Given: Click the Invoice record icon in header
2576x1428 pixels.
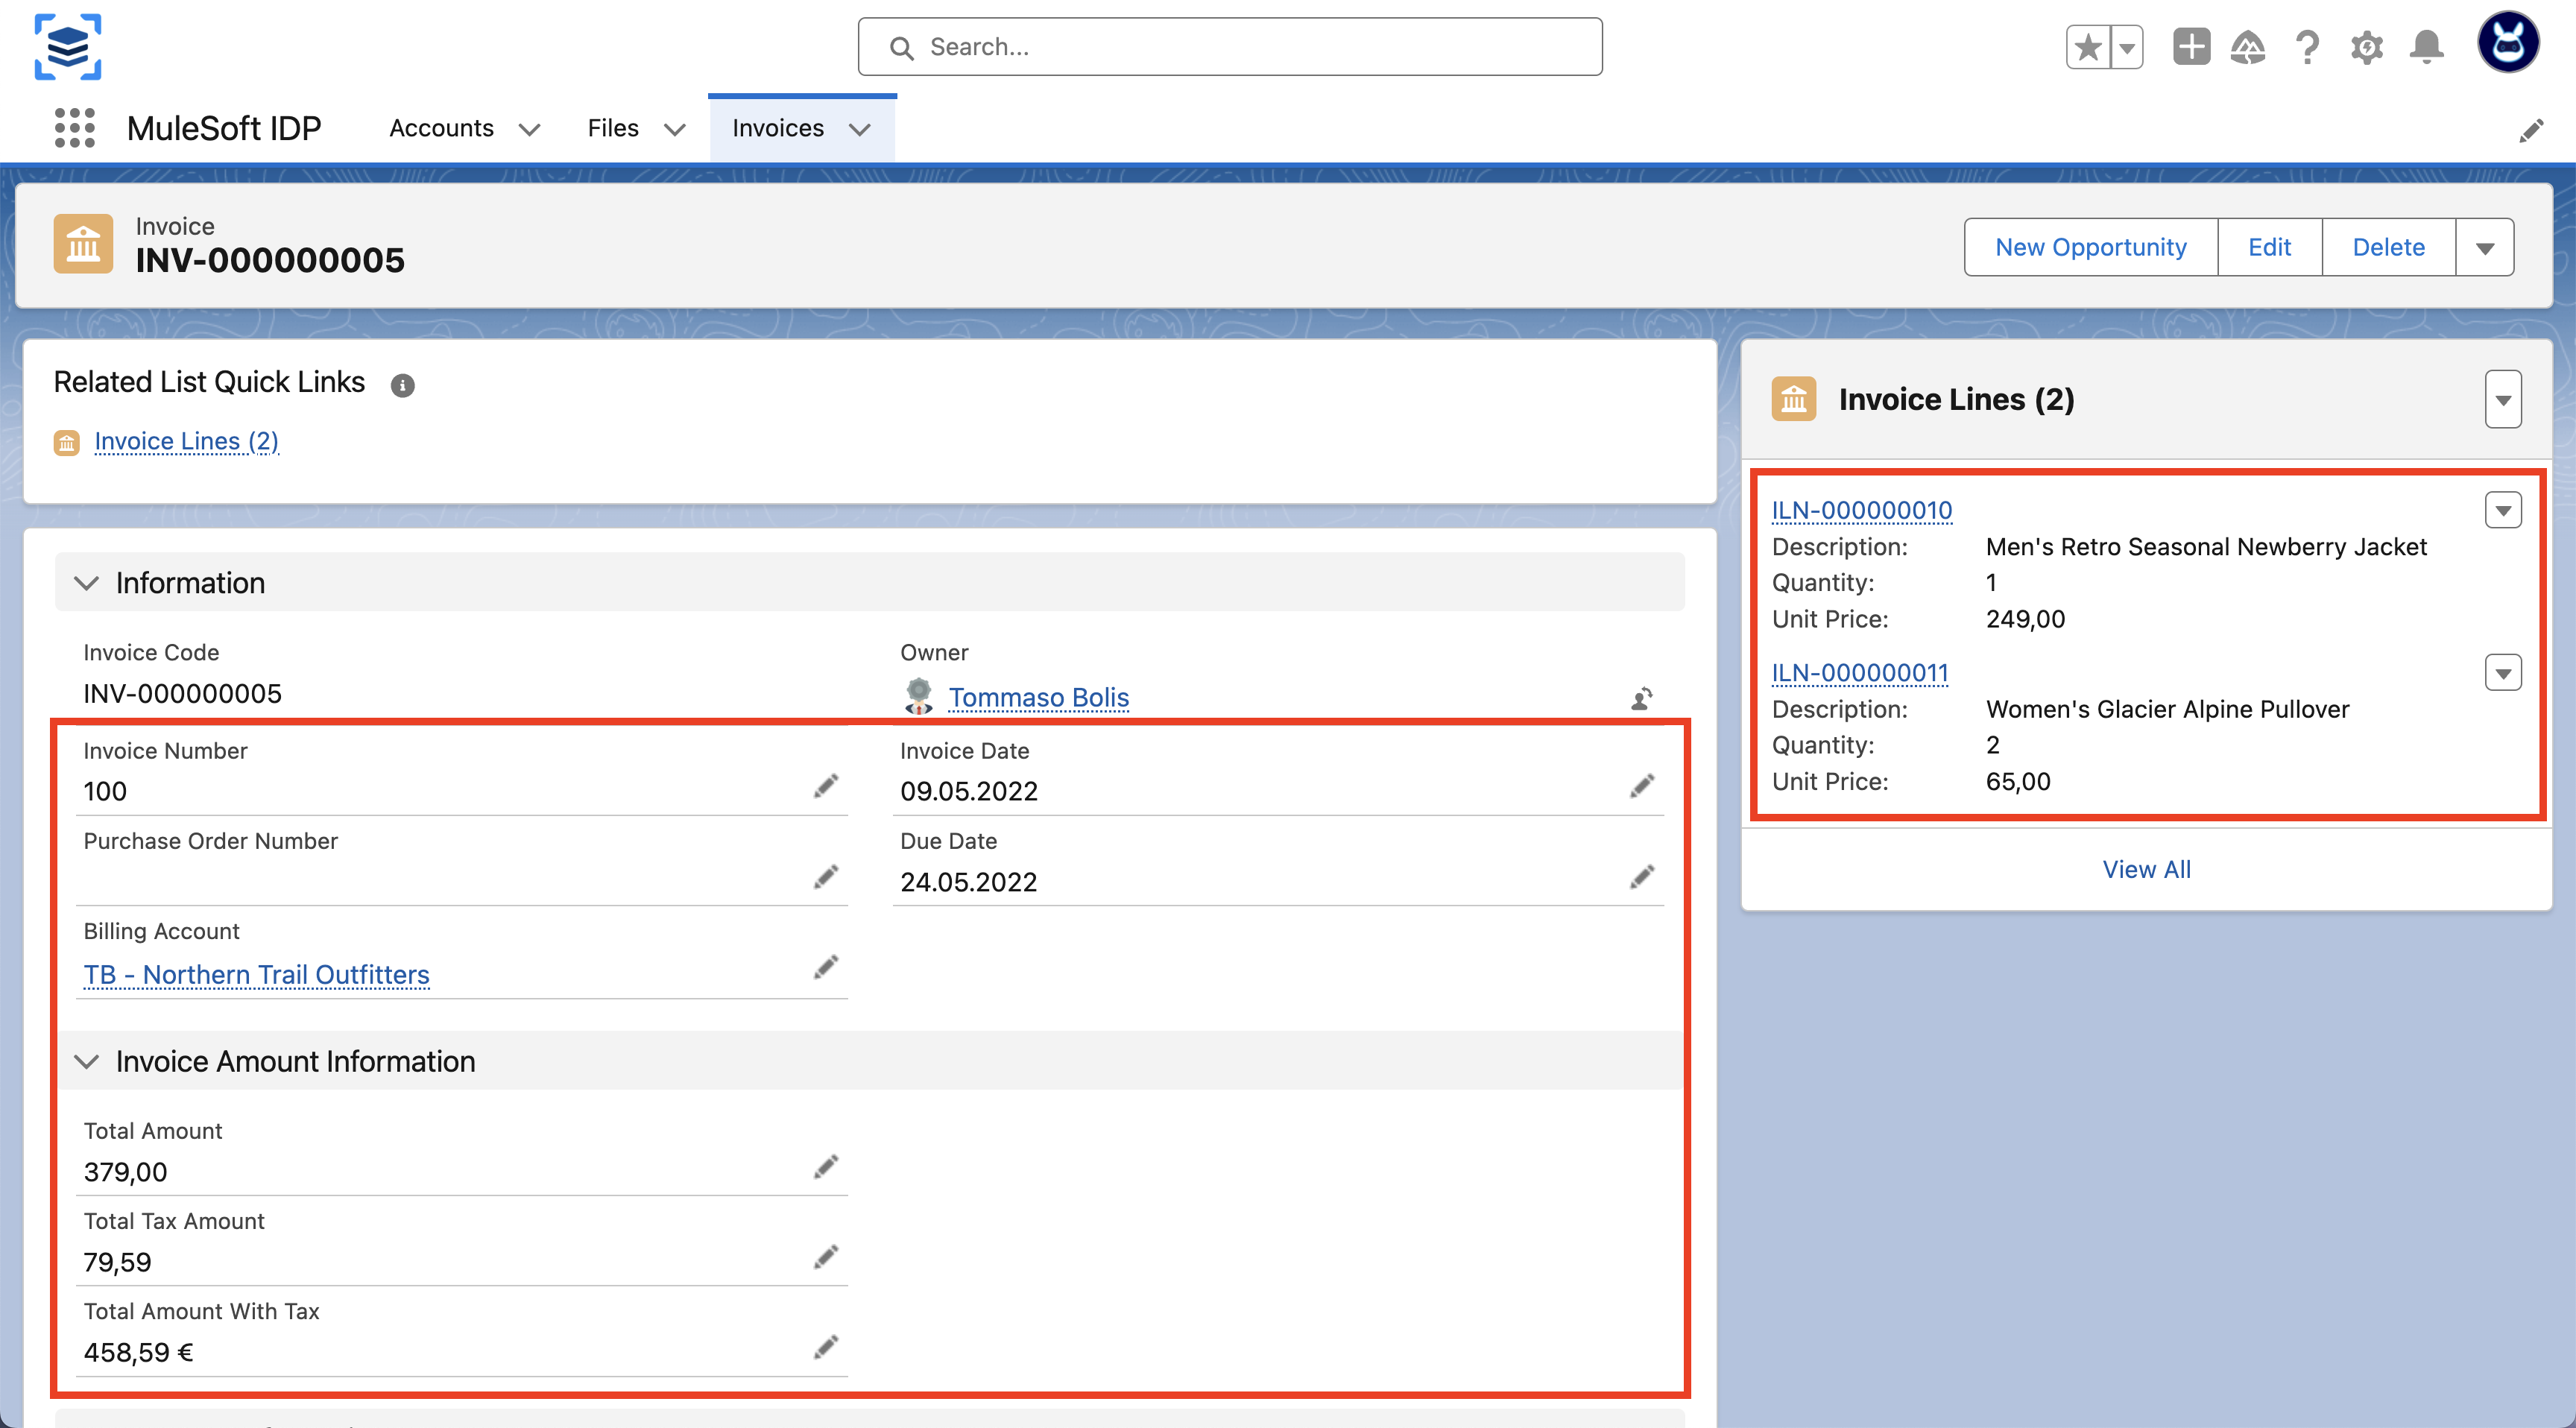Looking at the screenshot, I should coord(83,244).
